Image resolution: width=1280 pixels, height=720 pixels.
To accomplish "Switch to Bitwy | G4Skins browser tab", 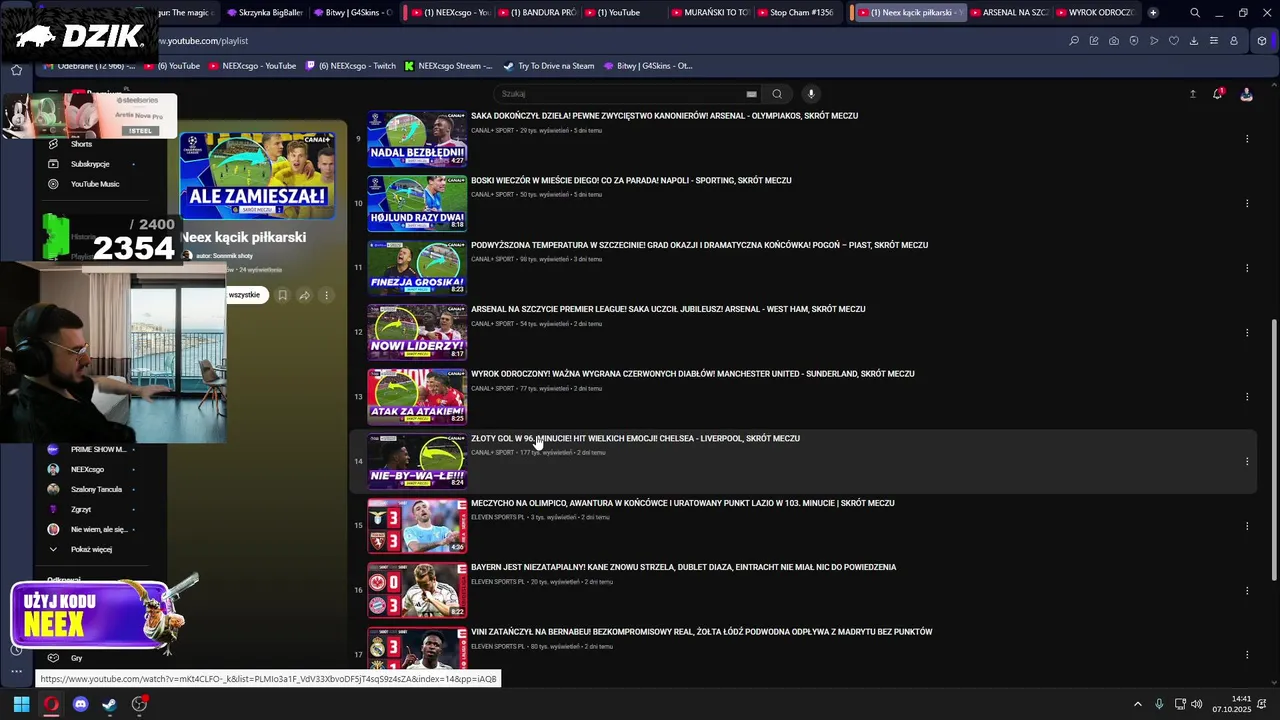I will 353,13.
